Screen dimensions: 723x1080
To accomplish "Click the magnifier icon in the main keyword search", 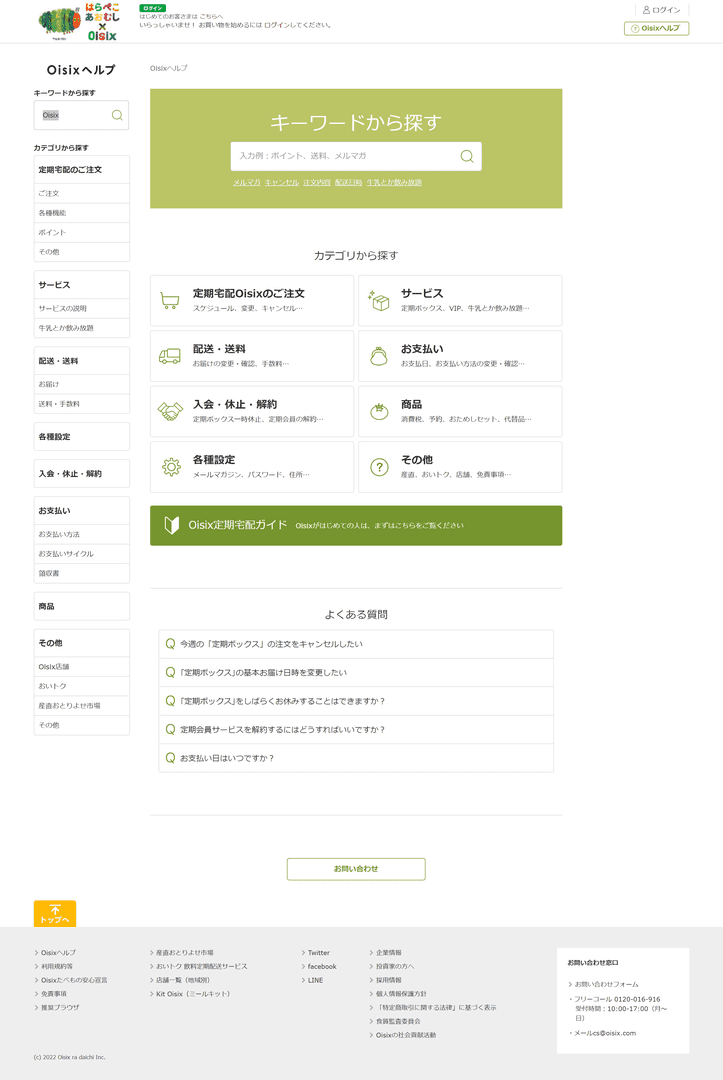I will point(466,157).
